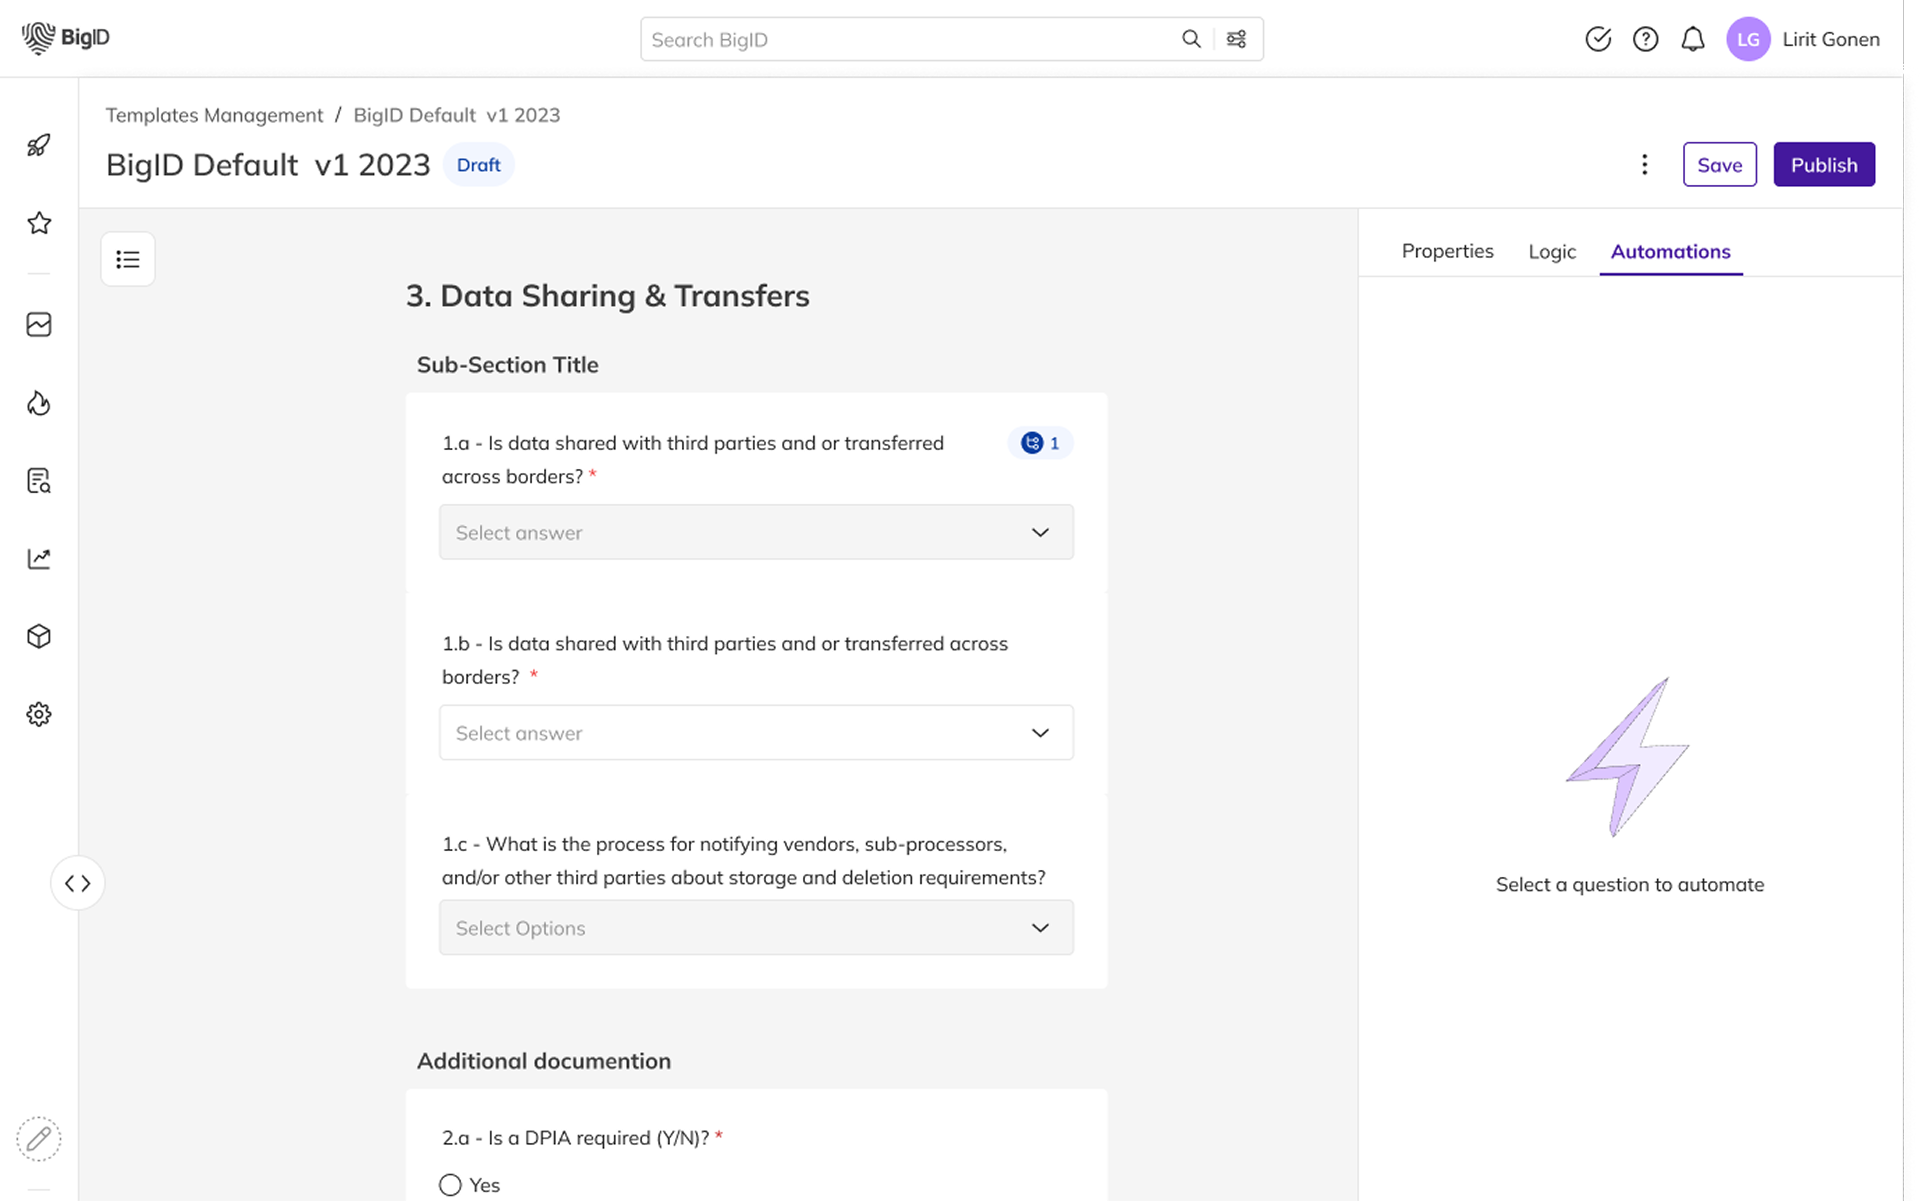Toggle the template outline list icon
The image size is (1920, 1201).
click(128, 260)
